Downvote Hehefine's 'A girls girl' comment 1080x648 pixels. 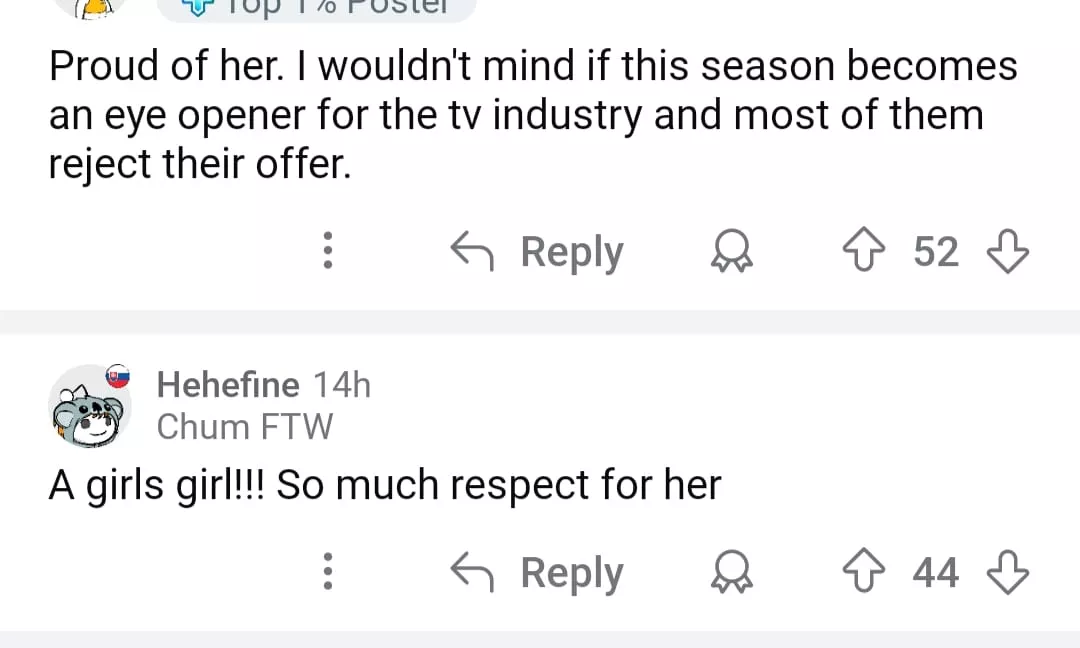tap(1007, 573)
